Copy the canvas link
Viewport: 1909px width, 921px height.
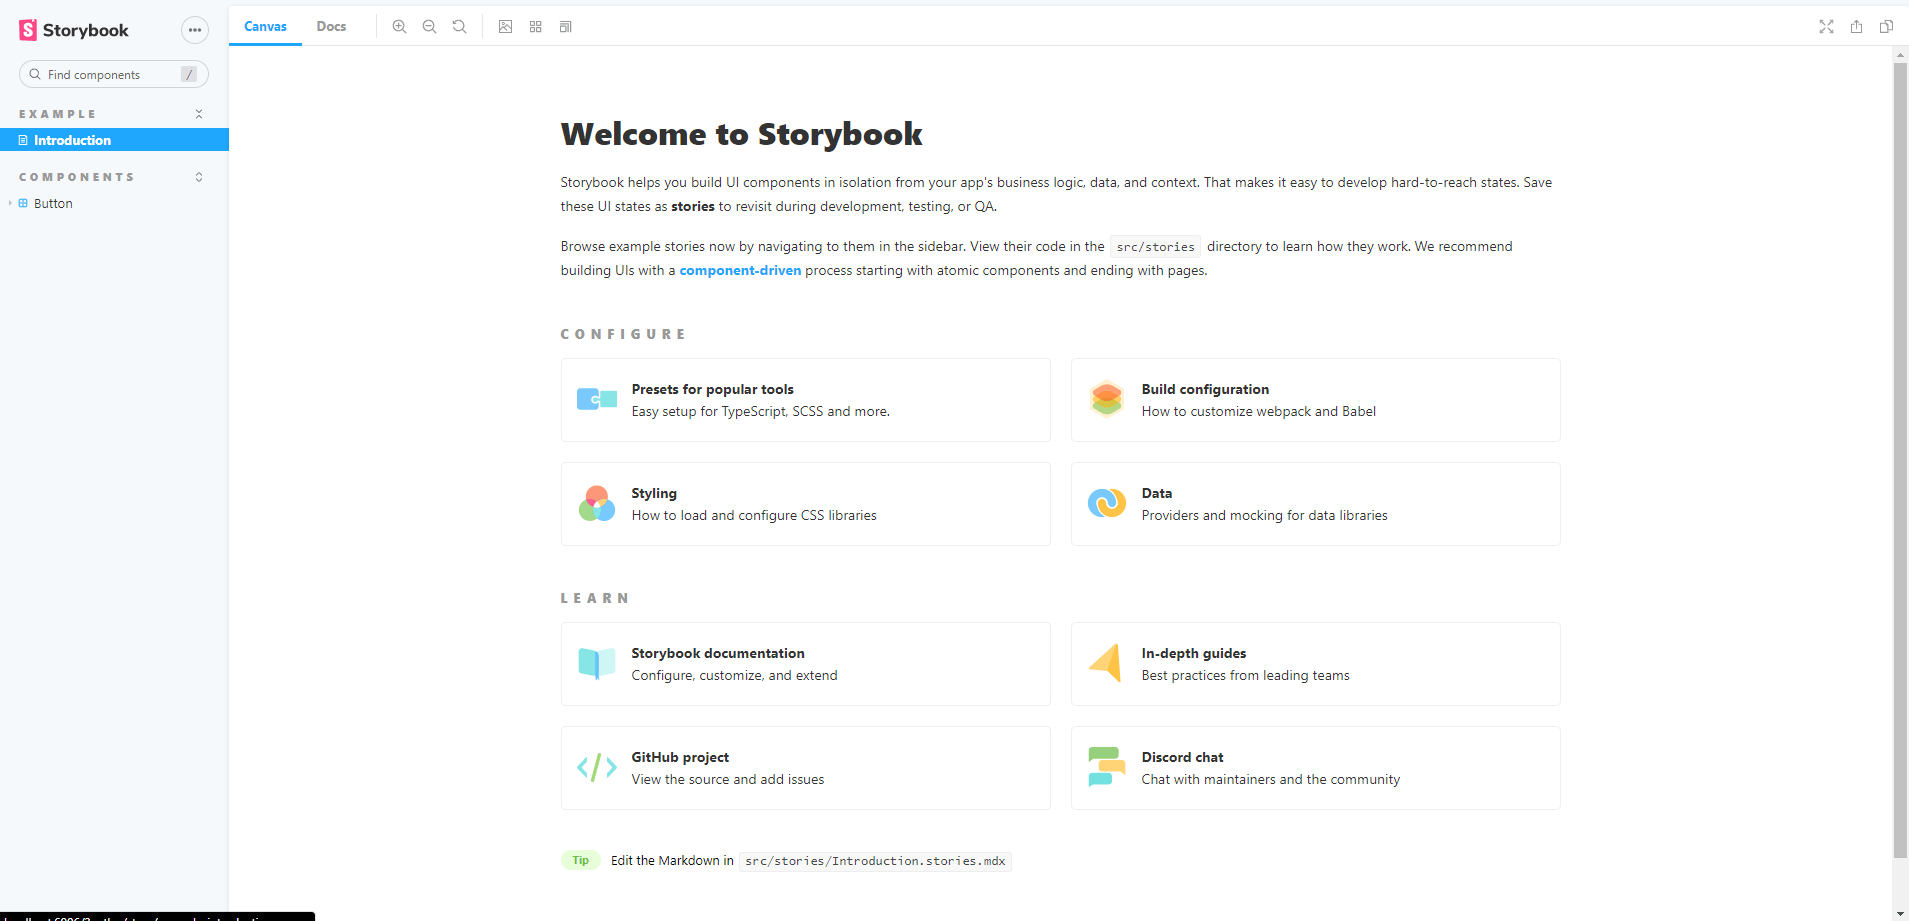tap(1887, 27)
